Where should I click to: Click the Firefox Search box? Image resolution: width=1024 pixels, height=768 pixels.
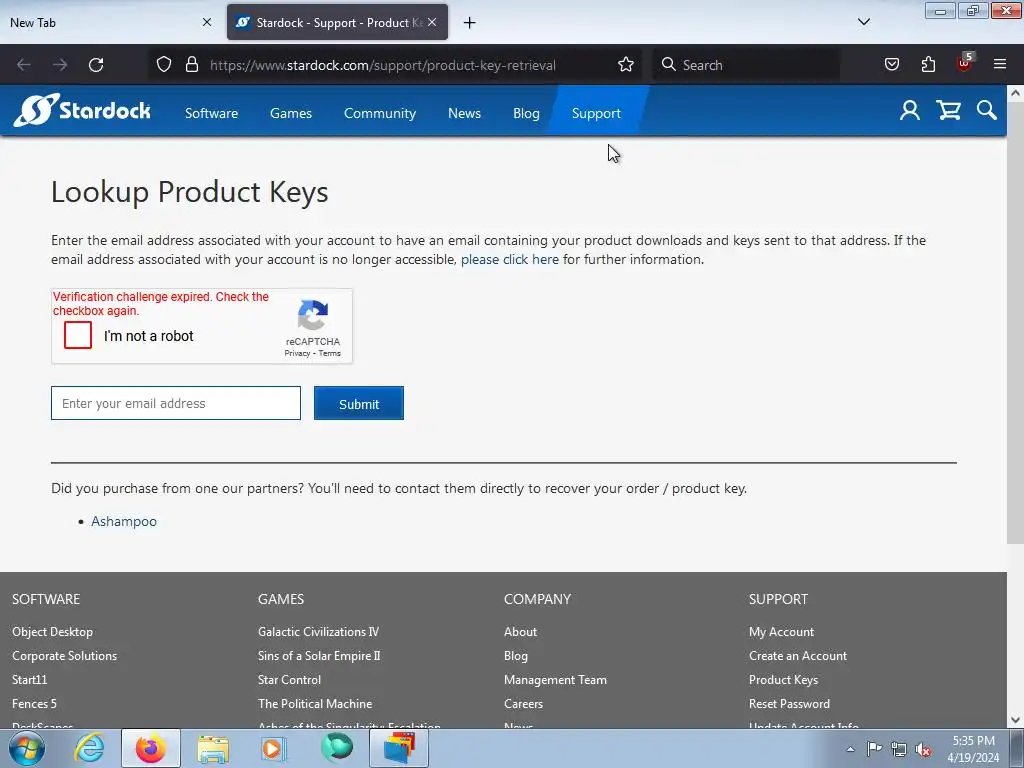coord(746,65)
